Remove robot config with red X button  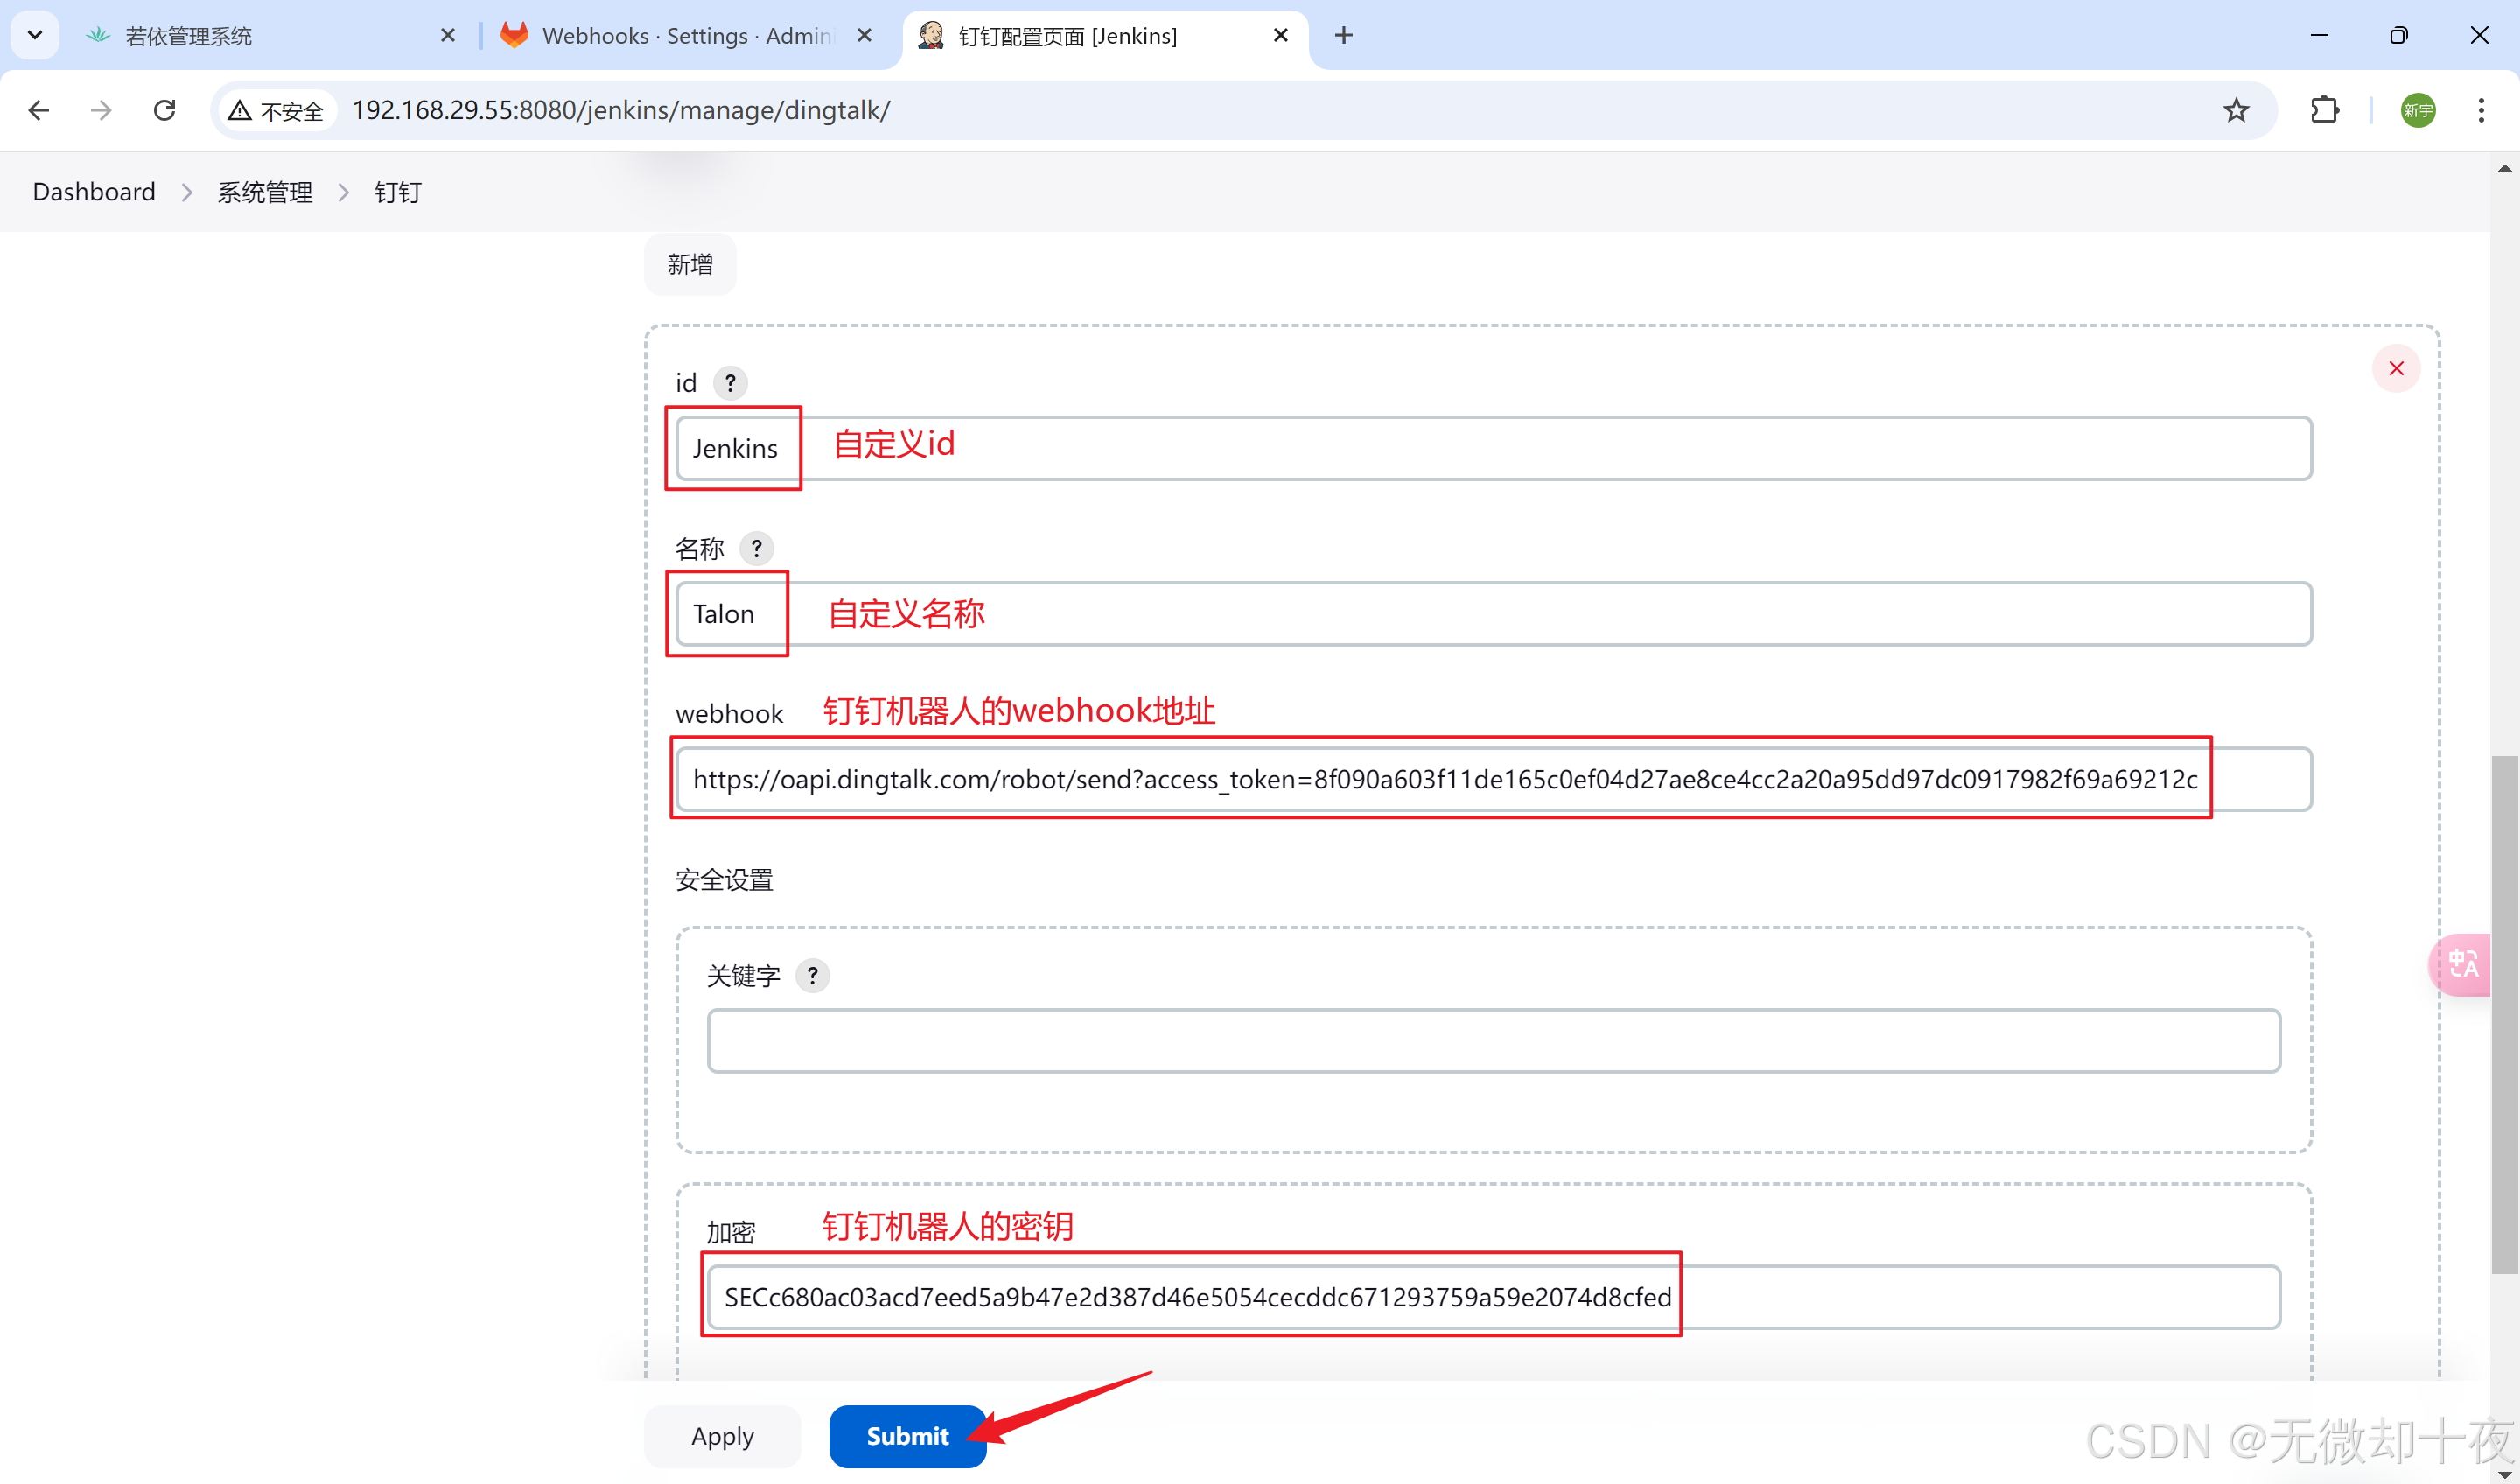pyautogui.click(x=2396, y=369)
